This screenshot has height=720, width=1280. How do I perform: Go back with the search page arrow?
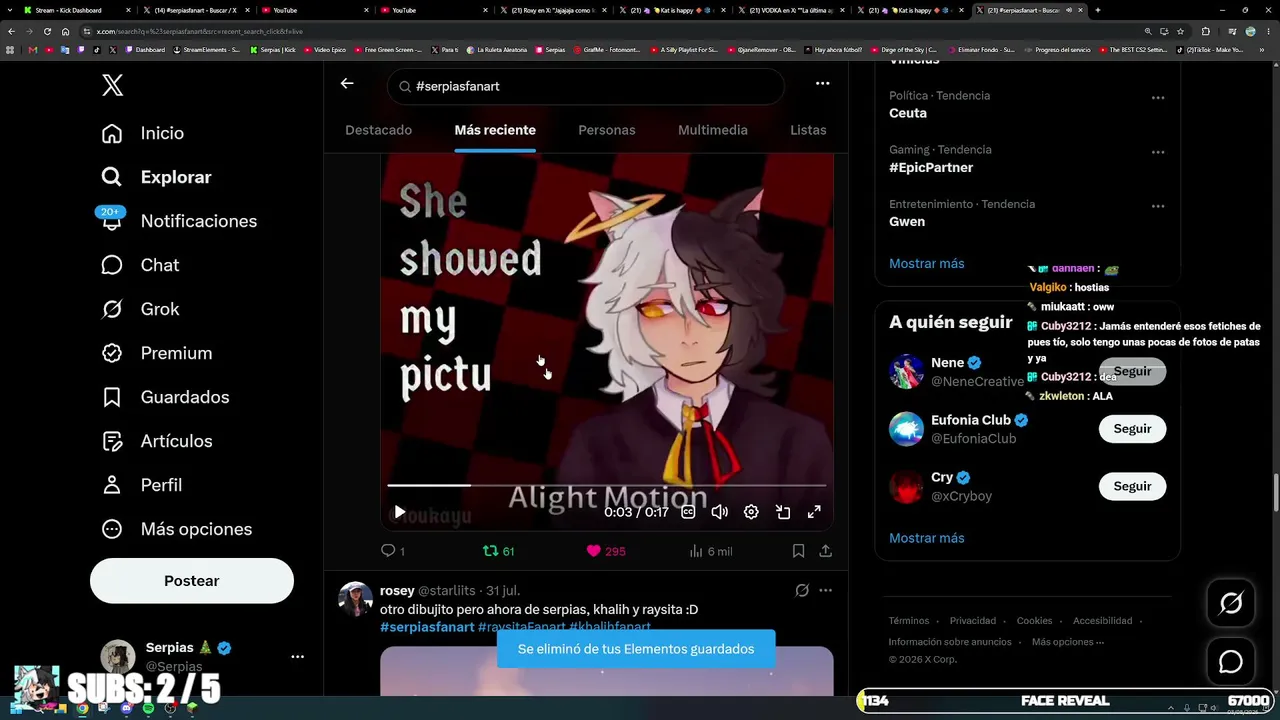click(347, 84)
